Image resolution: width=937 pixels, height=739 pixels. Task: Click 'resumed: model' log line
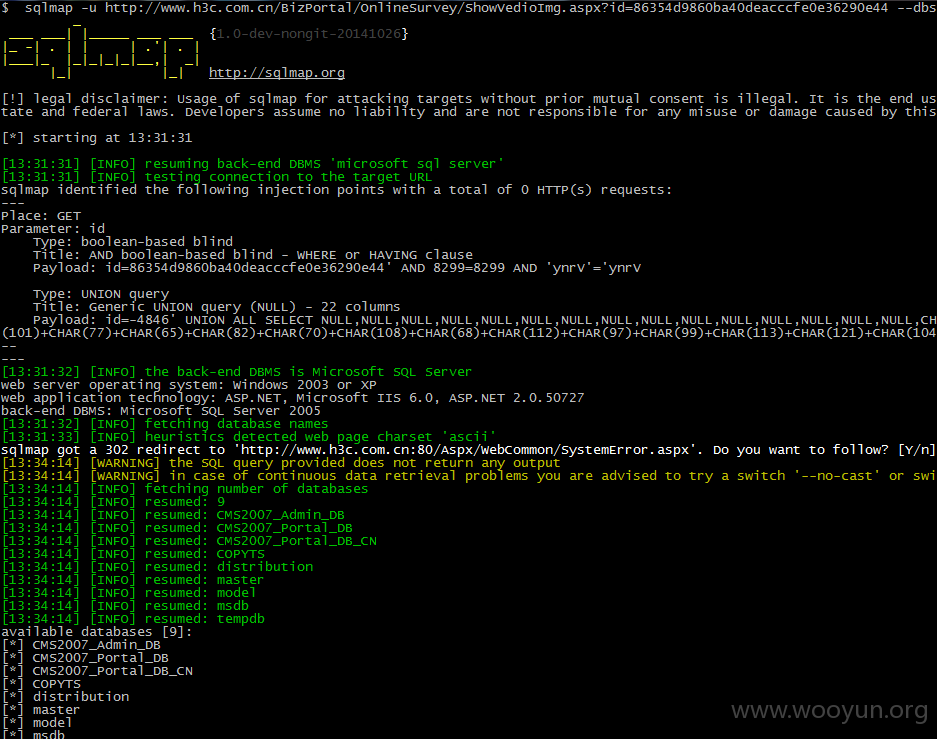pos(129,593)
